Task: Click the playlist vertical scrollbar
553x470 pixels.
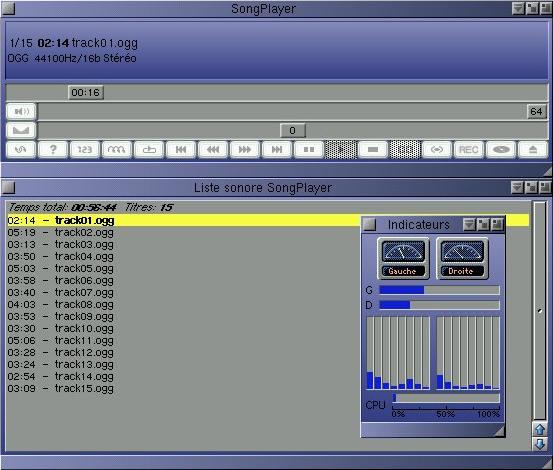Action: 540,311
